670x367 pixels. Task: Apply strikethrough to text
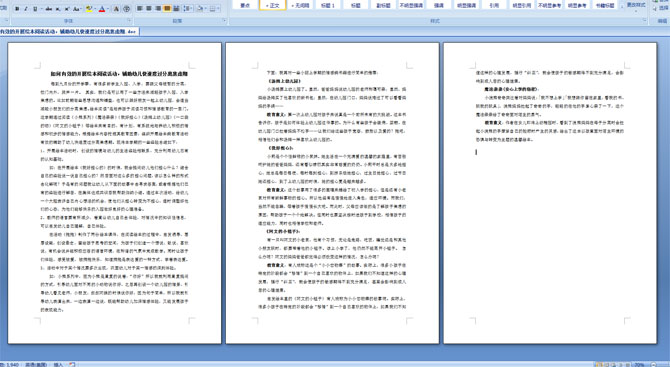[49, 9]
